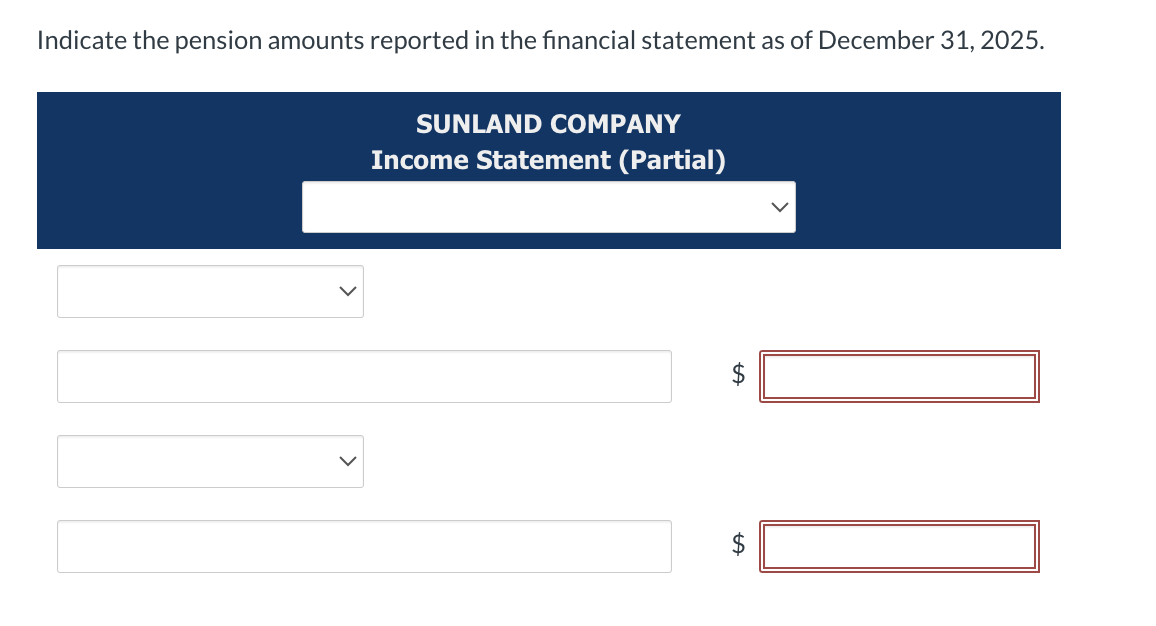Click the dark blue statement header banner
The image size is (1156, 626).
click(180, 170)
